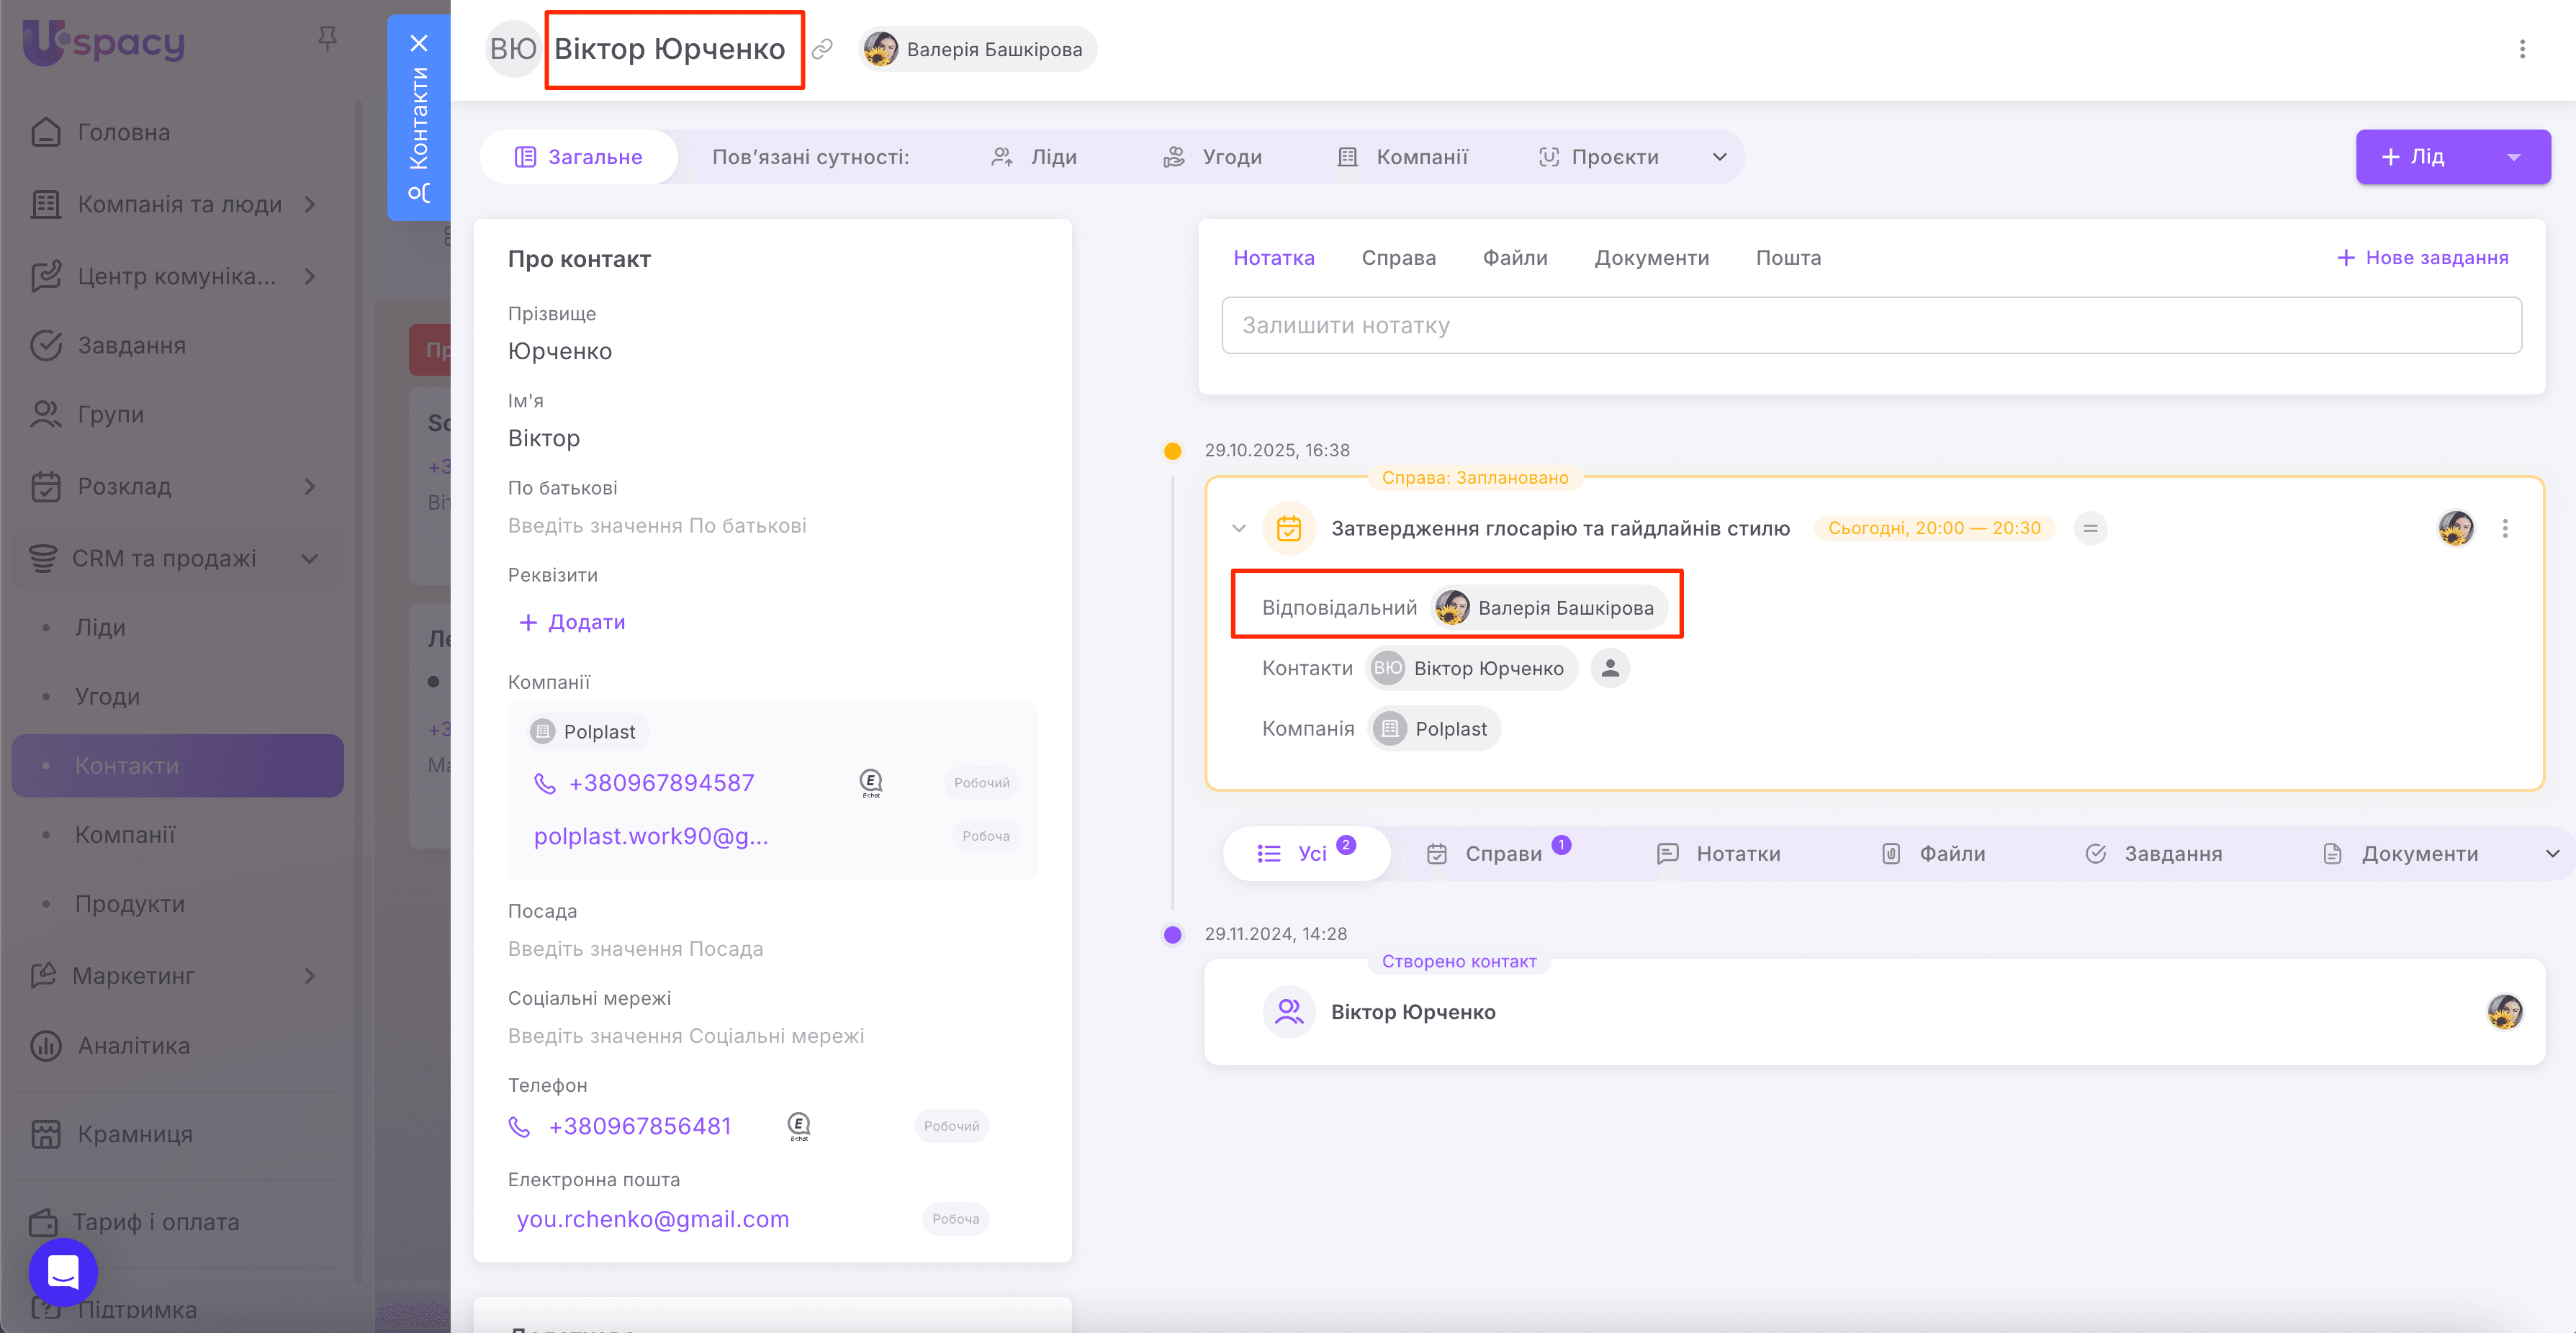Click E-chat icon next to +380967894587
The height and width of the screenshot is (1333, 2576).
[871, 783]
